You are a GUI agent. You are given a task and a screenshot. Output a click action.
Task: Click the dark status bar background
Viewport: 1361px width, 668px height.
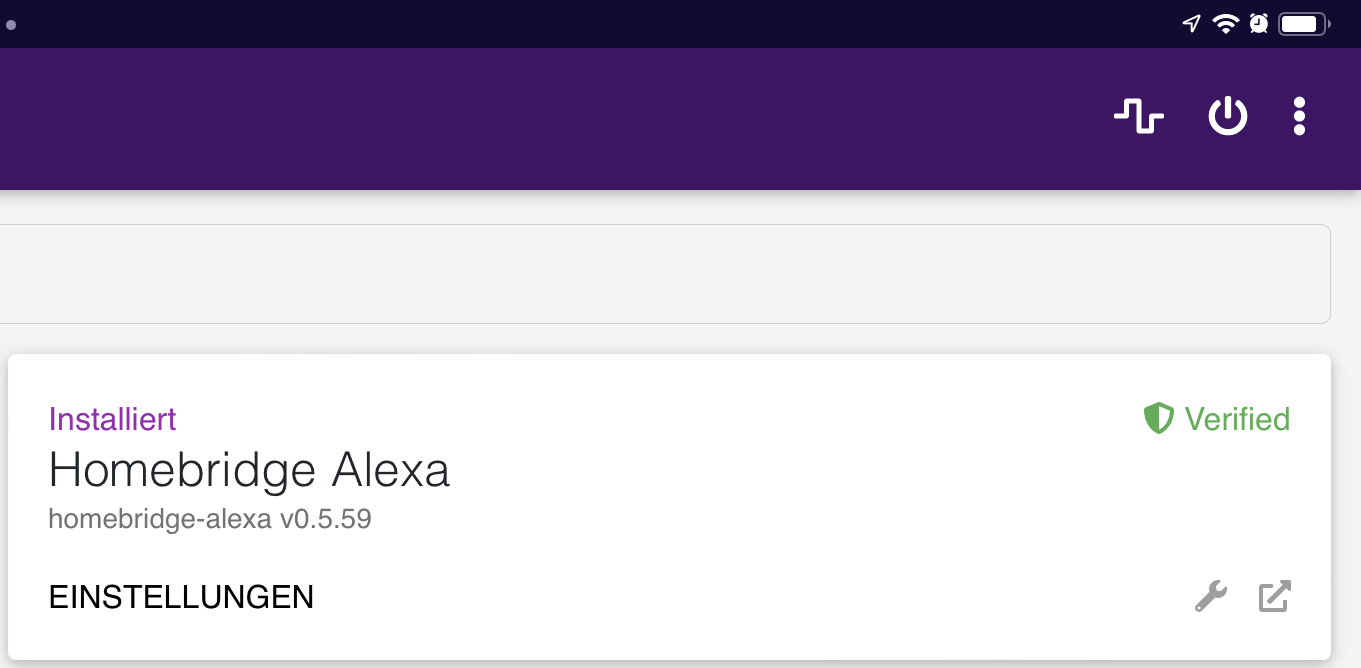(x=600, y=24)
